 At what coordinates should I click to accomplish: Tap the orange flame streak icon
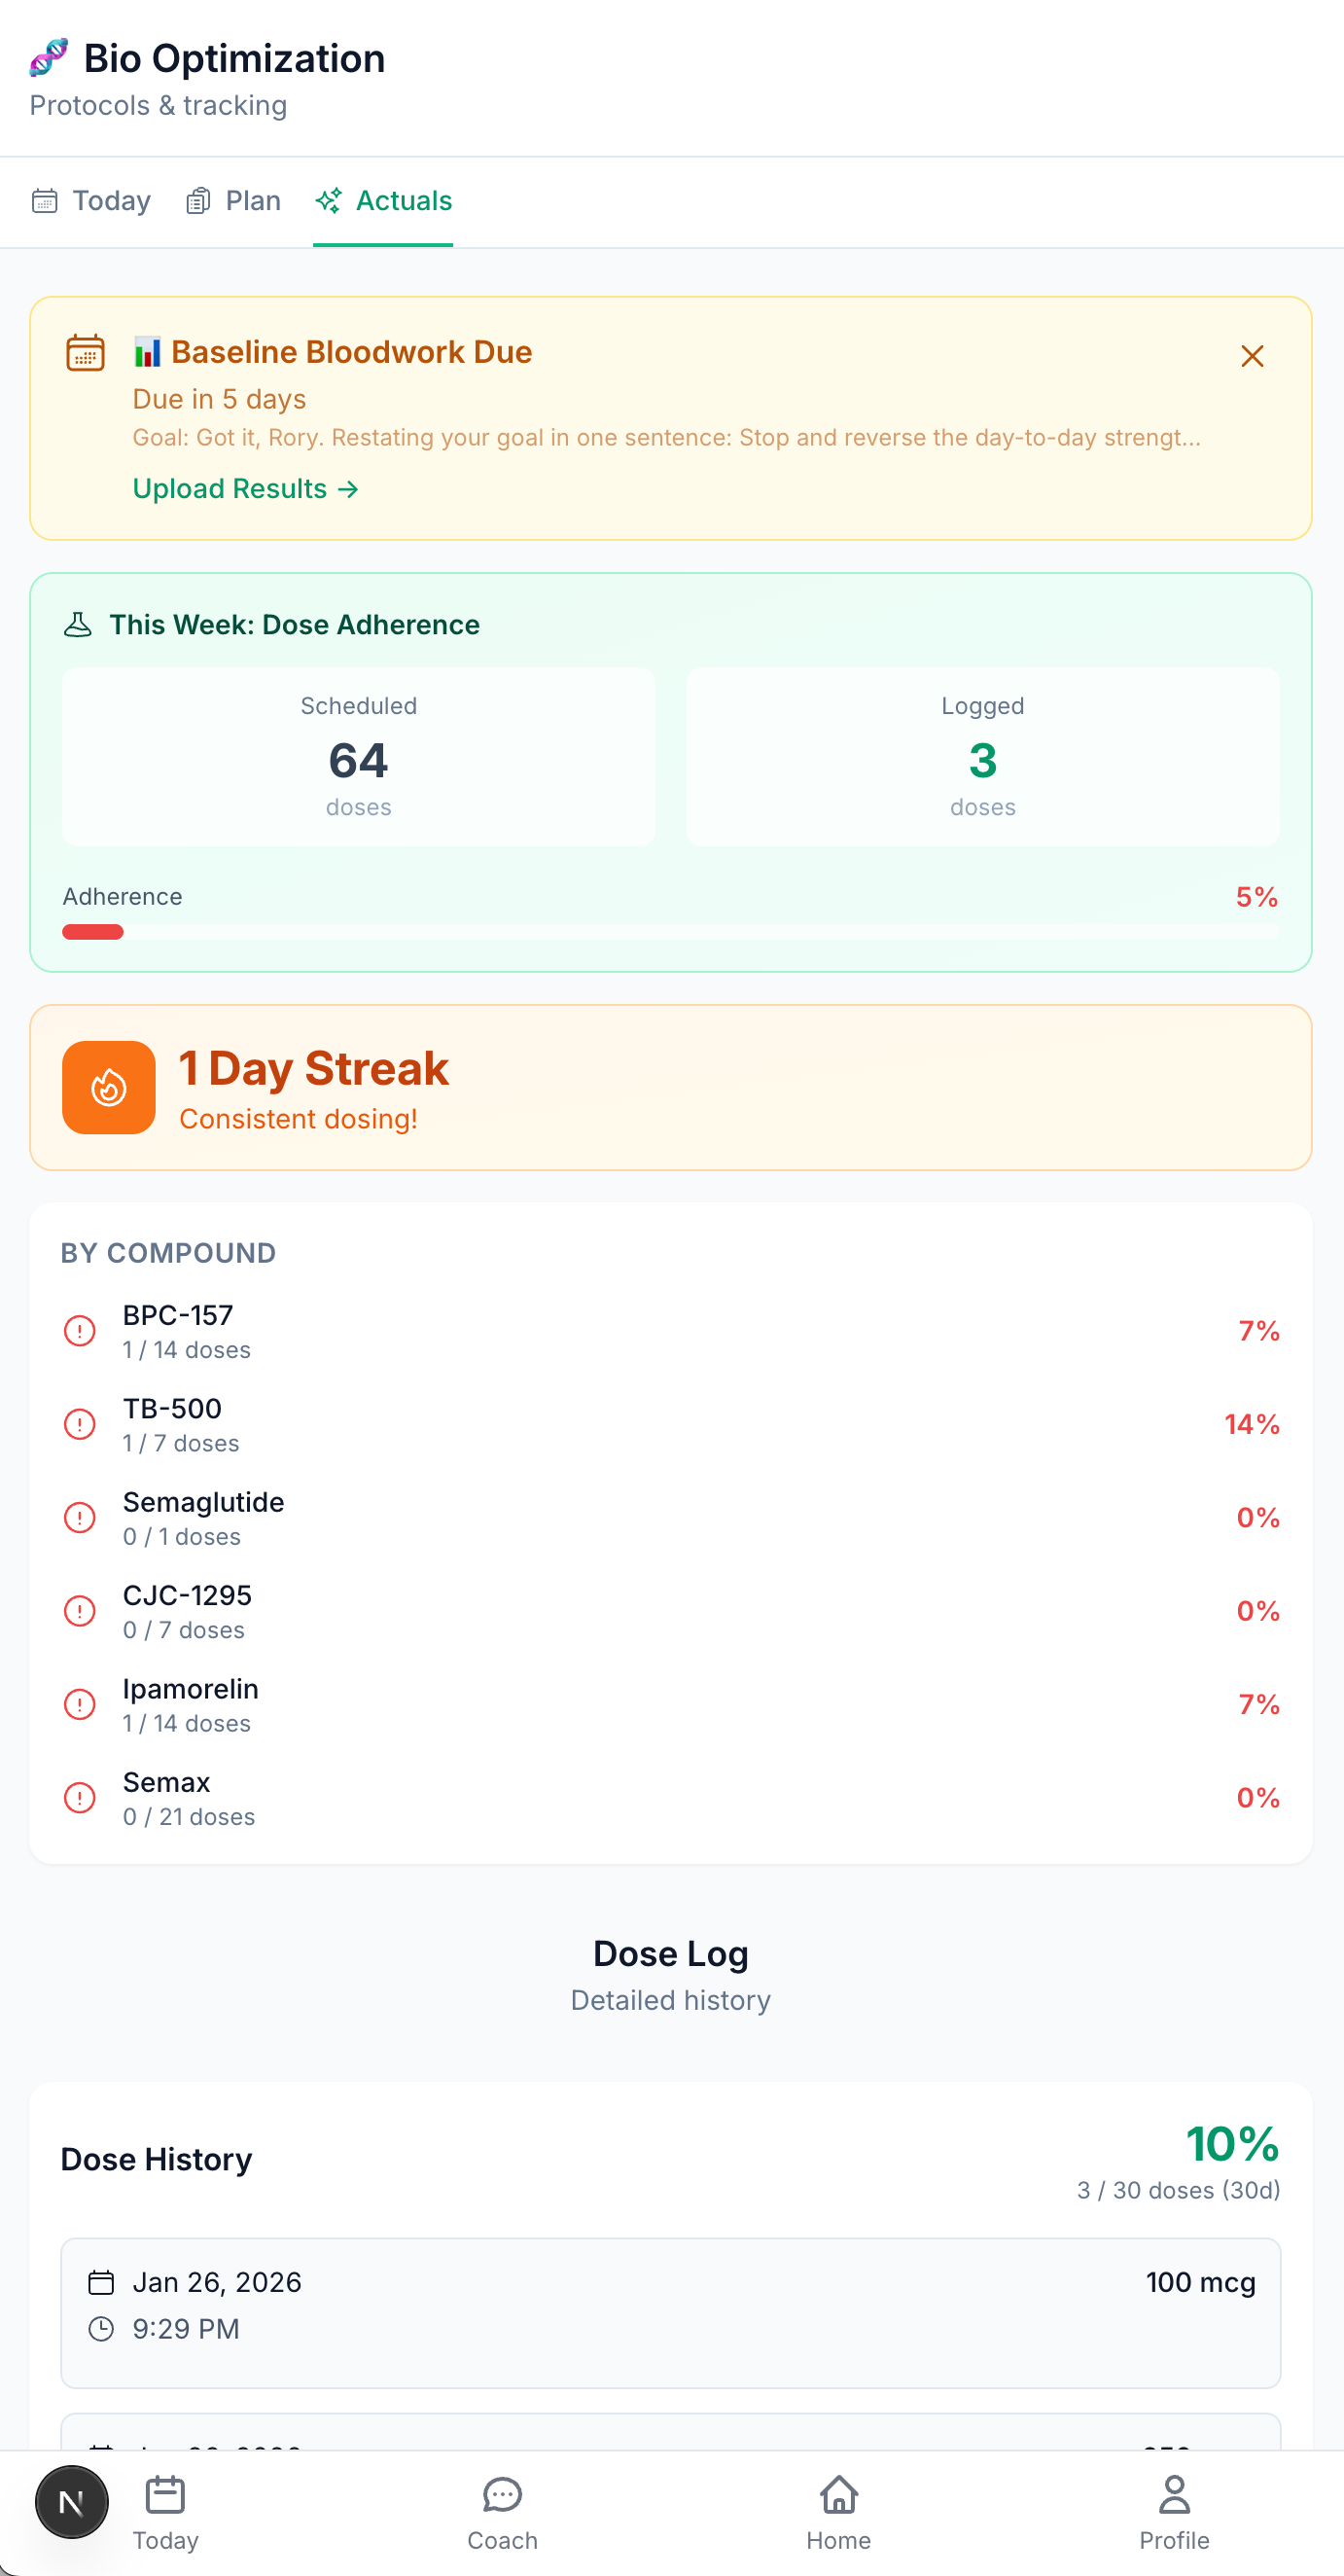[x=109, y=1087]
